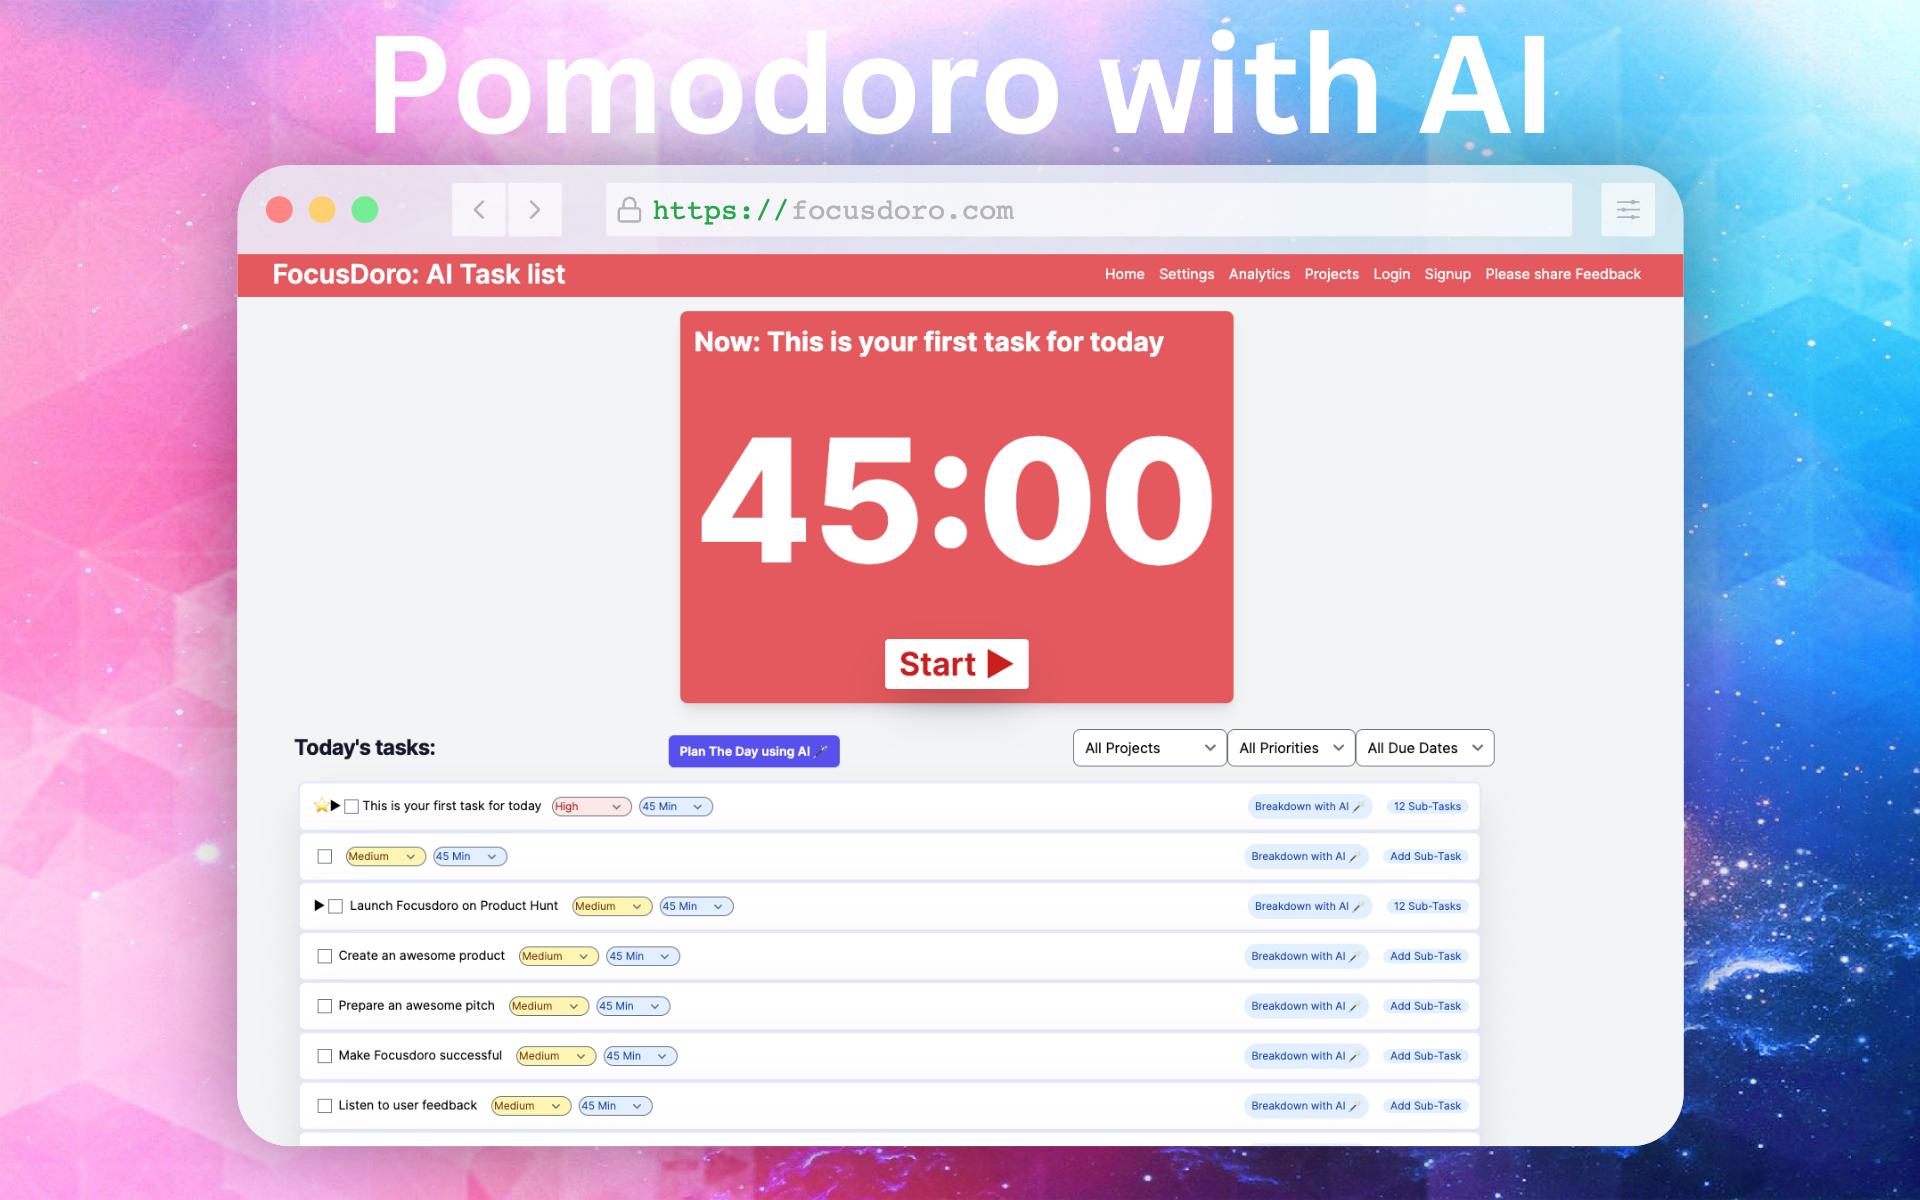Screen dimensions: 1920x1200
Task: Select High priority dropdown on first task
Action: [589, 806]
